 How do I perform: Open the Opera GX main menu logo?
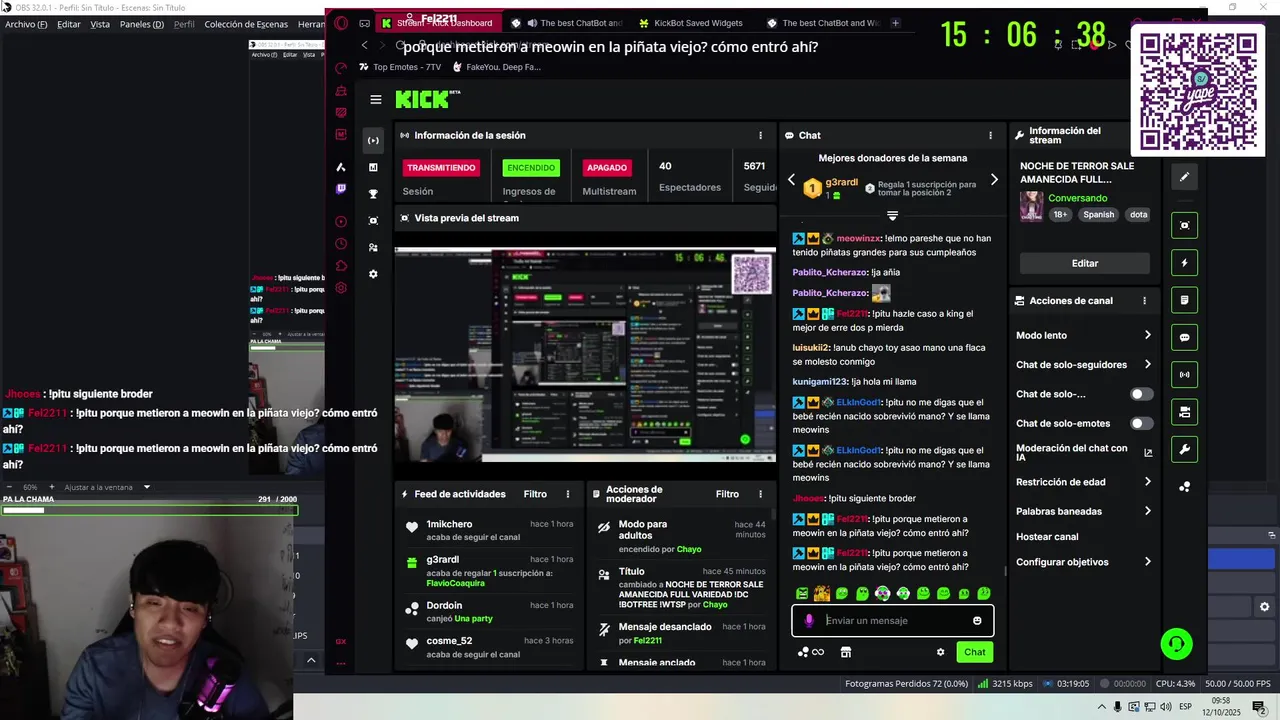[x=341, y=23]
